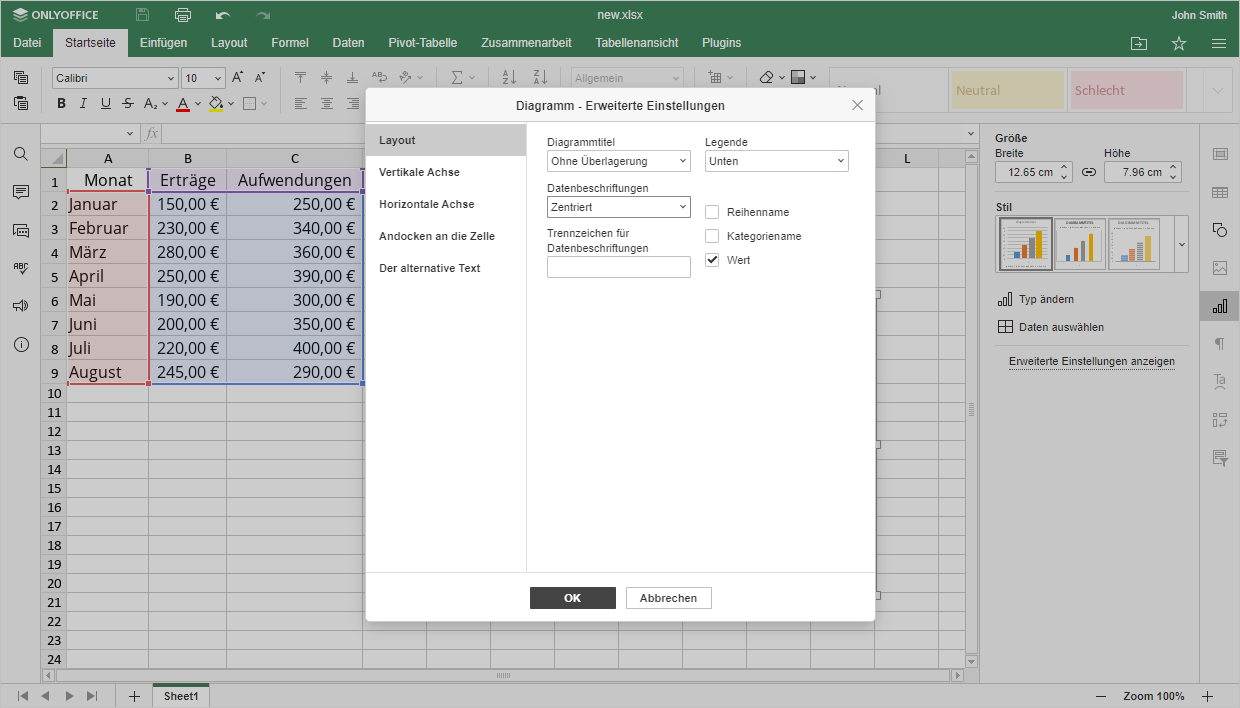Increase font size
Screen dimensions: 1240x708
point(237,77)
